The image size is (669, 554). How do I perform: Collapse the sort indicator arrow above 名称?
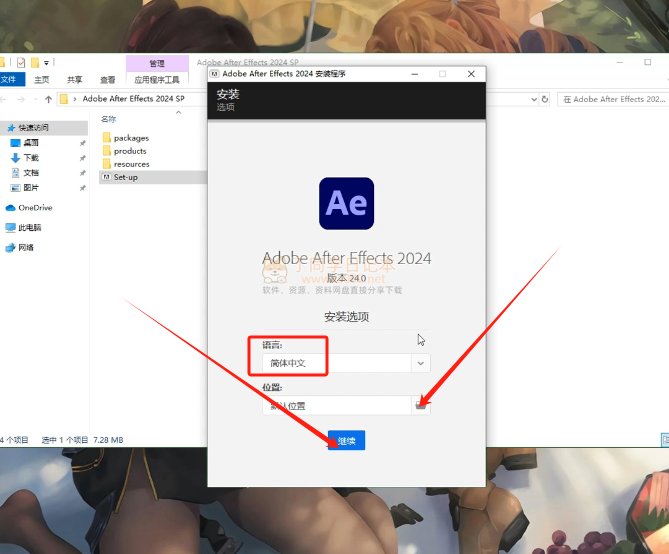178,112
